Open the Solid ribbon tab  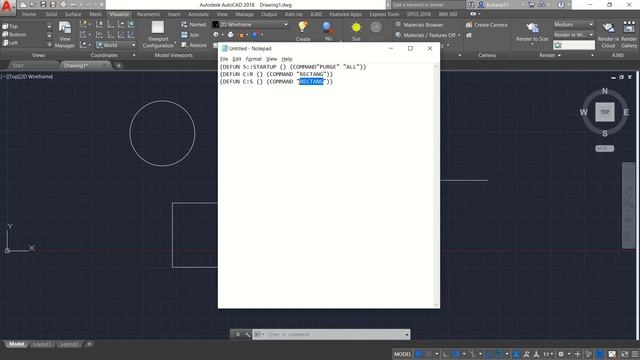pyautogui.click(x=51, y=14)
